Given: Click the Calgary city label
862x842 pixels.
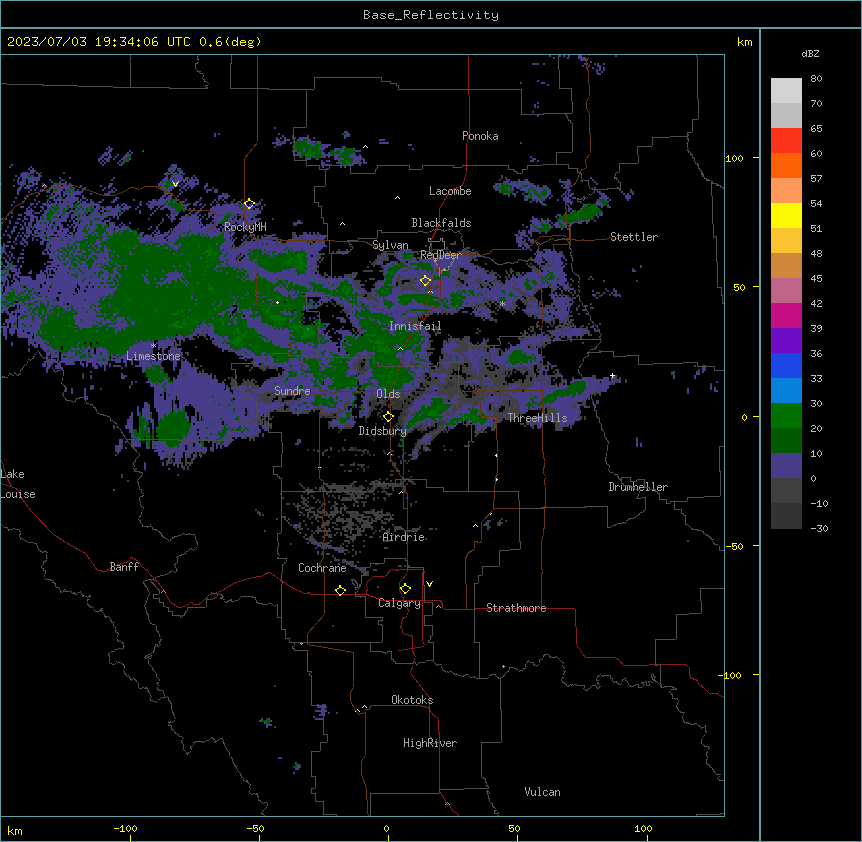Looking at the screenshot, I should pos(399,603).
